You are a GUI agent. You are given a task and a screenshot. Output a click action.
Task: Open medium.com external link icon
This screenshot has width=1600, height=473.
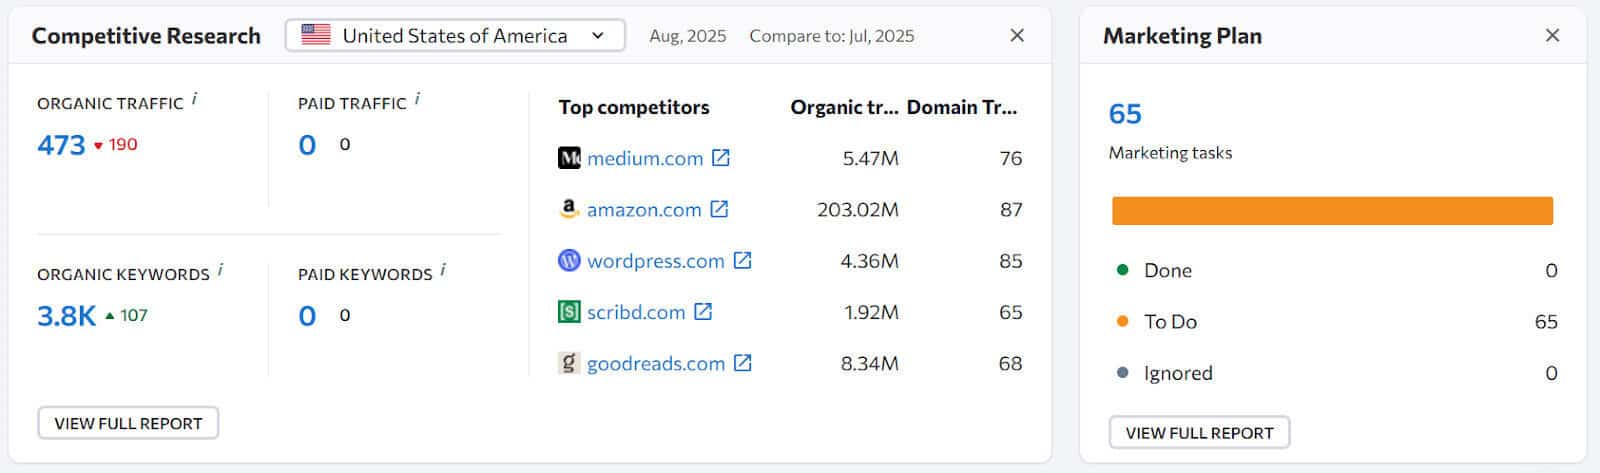[720, 158]
